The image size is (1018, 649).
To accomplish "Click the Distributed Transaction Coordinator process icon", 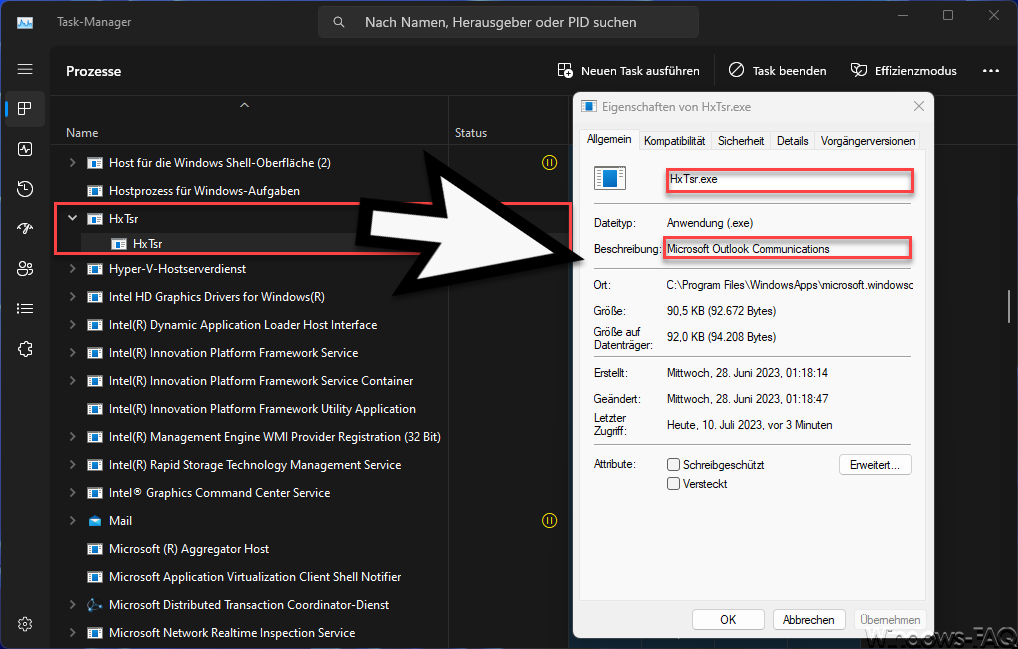I will (x=95, y=605).
